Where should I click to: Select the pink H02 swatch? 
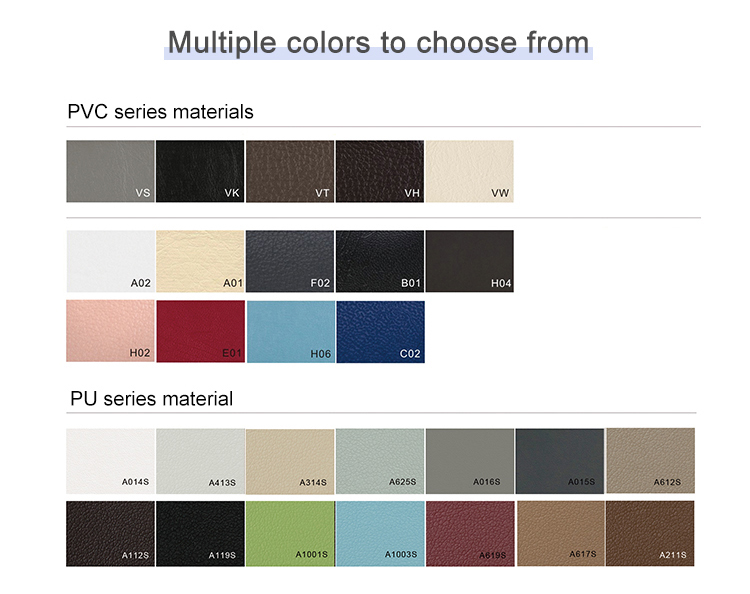pyautogui.click(x=110, y=331)
